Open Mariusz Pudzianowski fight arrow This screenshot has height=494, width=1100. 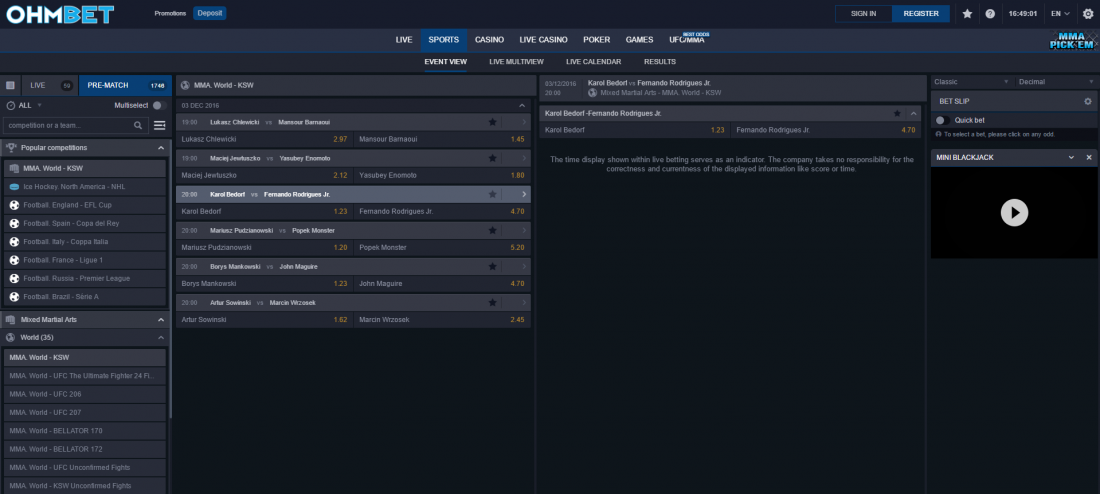[x=523, y=230]
